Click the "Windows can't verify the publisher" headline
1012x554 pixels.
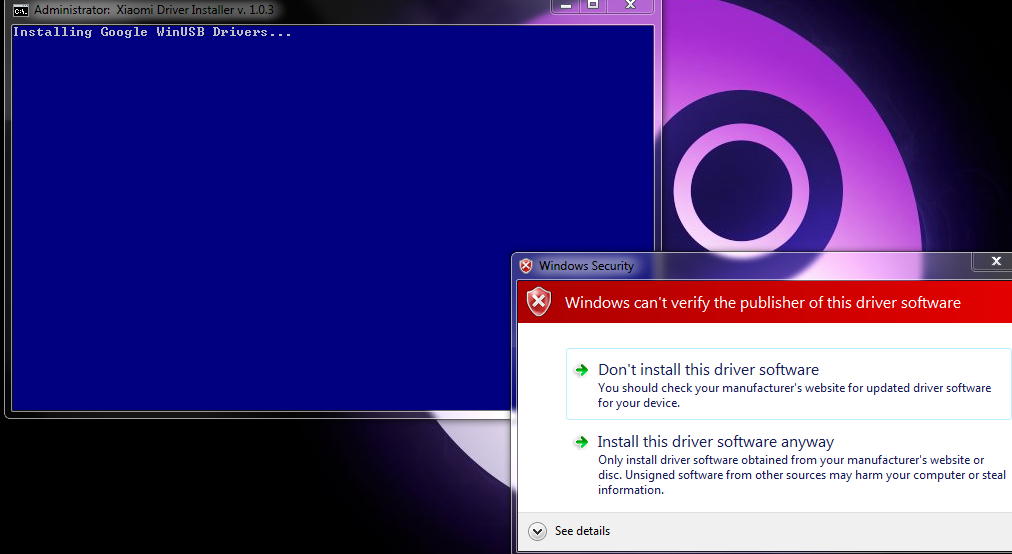(x=762, y=302)
